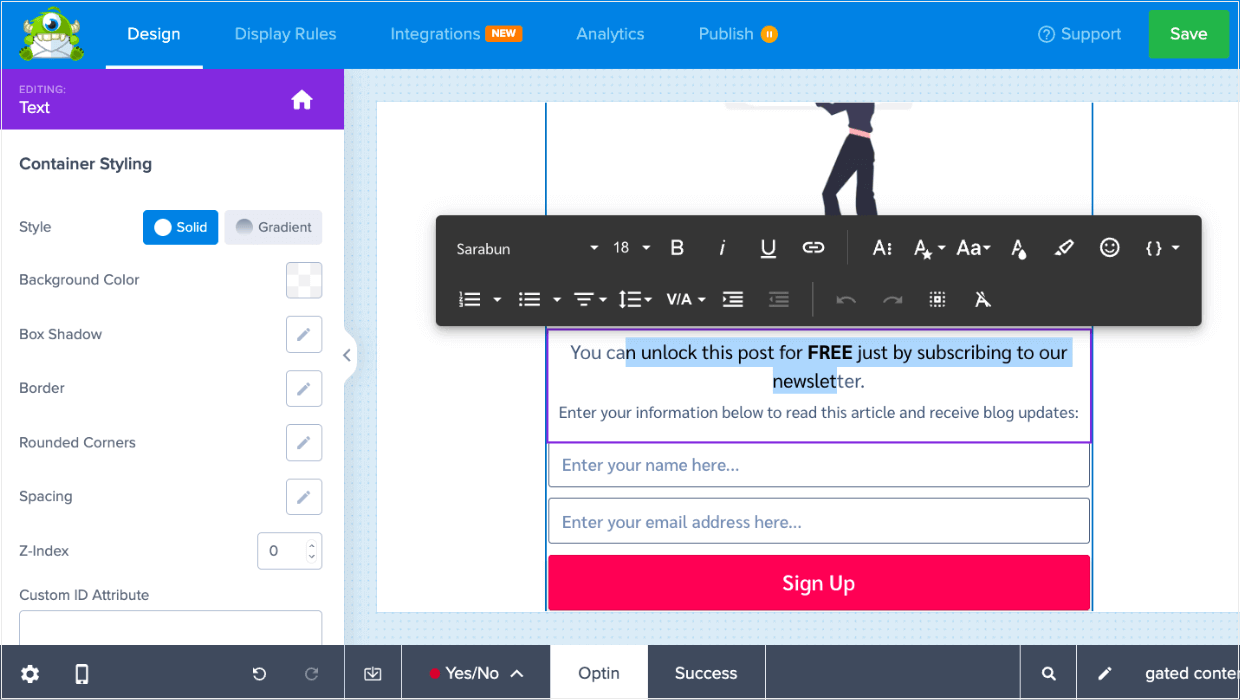The height and width of the screenshot is (700, 1240).
Task: Switch container style to Gradient
Action: coord(273,227)
